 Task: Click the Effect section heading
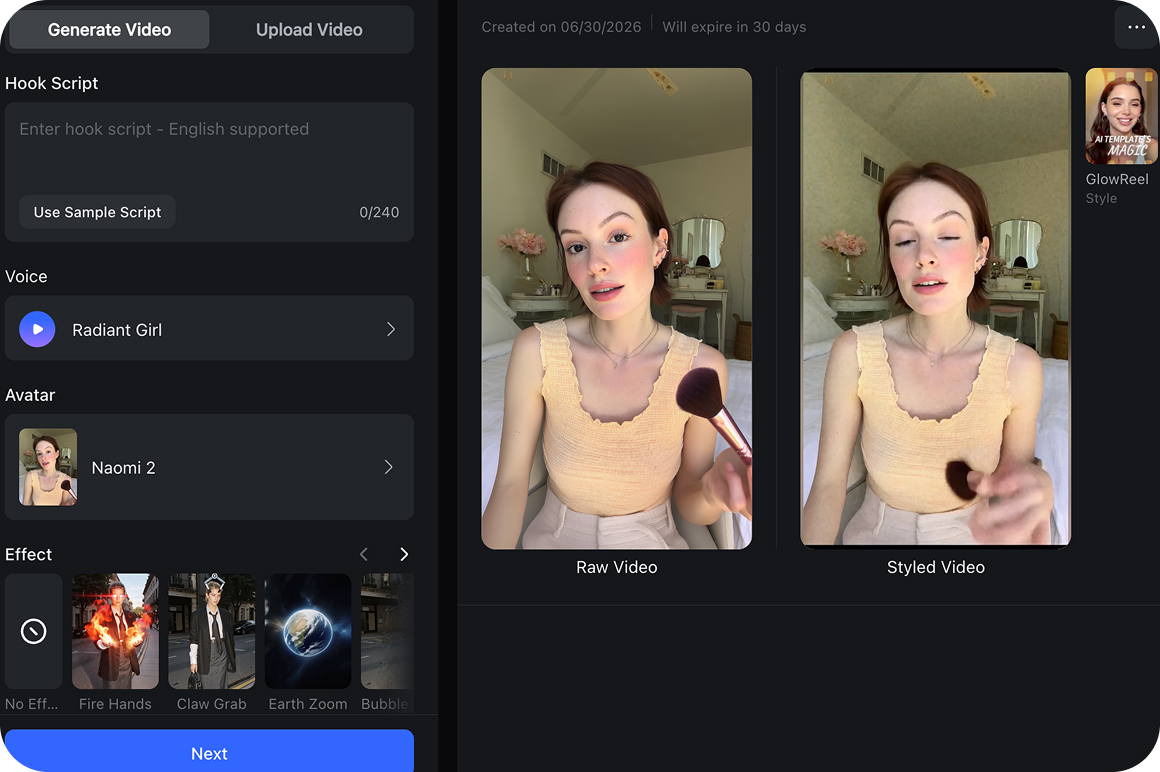tap(28, 554)
